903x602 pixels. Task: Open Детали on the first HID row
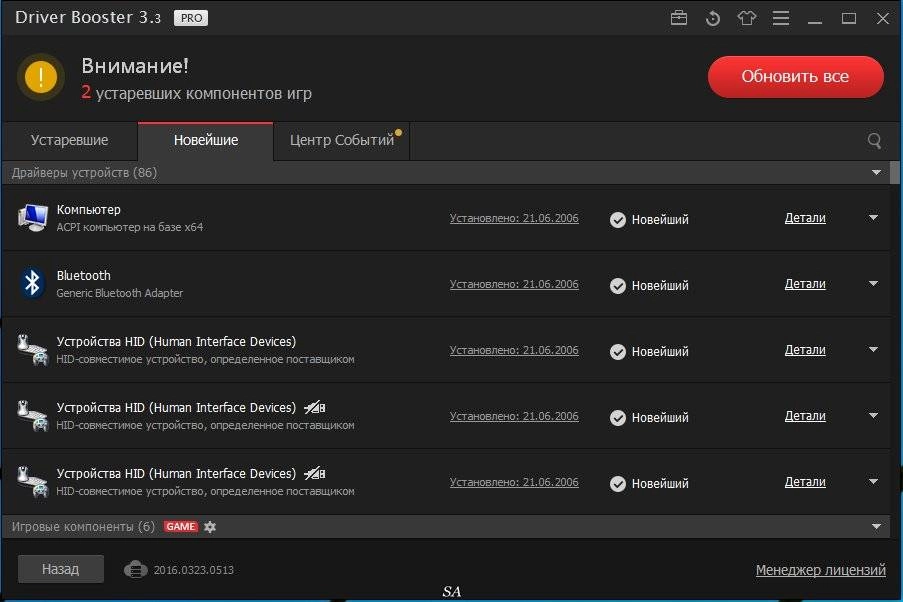805,350
